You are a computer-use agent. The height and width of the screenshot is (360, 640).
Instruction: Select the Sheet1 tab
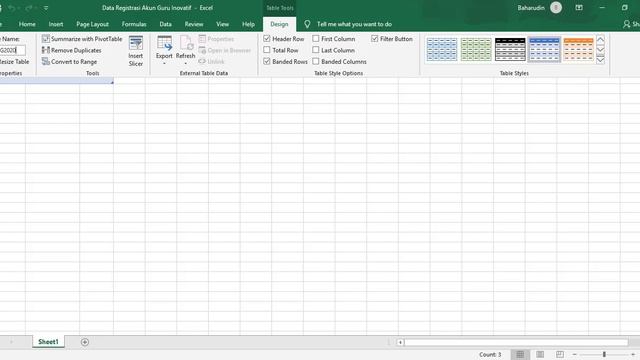click(x=48, y=342)
